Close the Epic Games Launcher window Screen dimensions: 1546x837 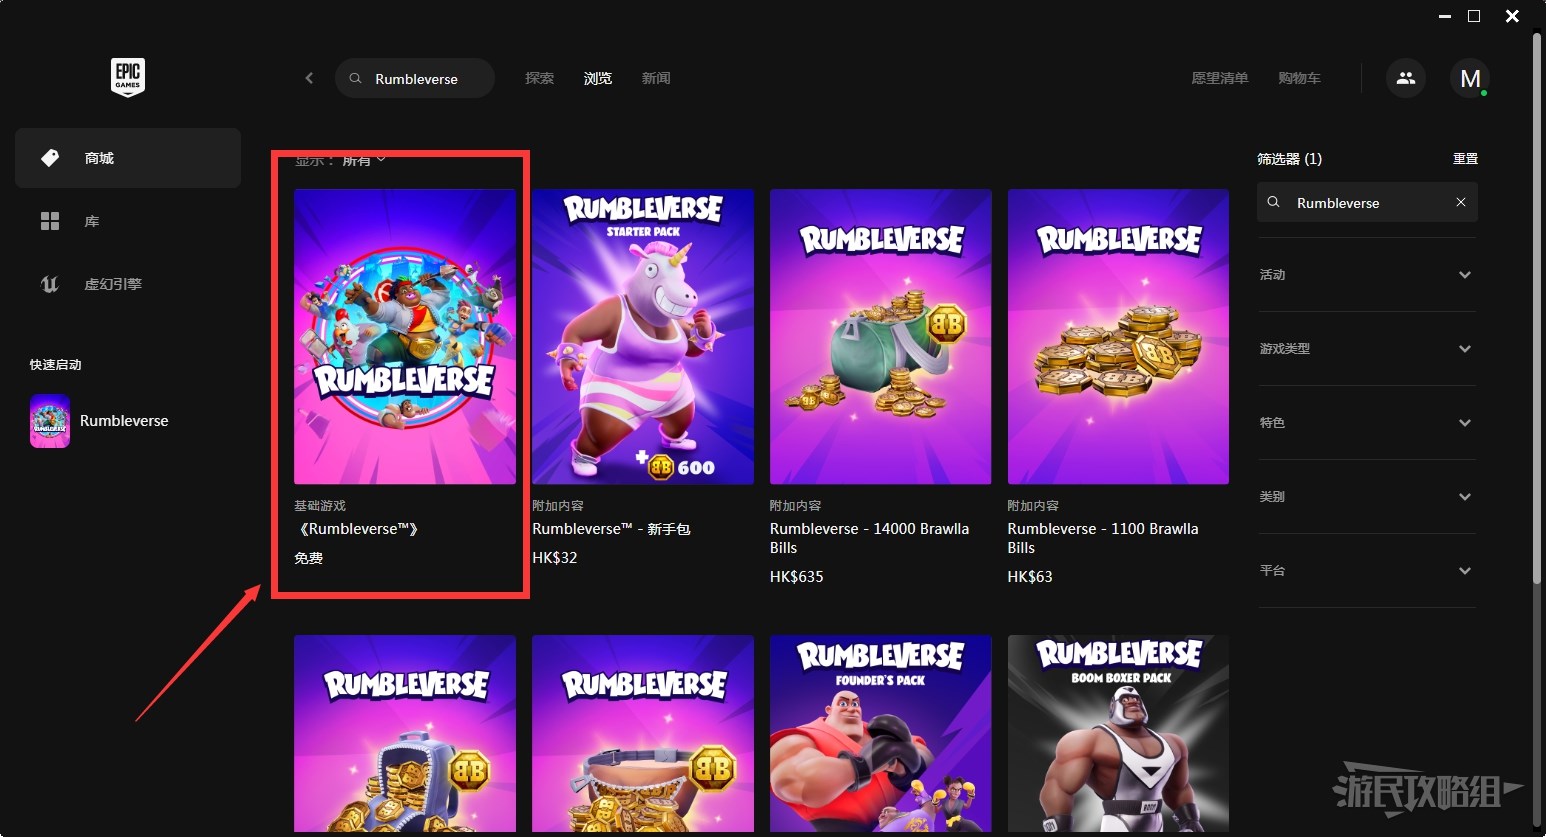[x=1512, y=16]
